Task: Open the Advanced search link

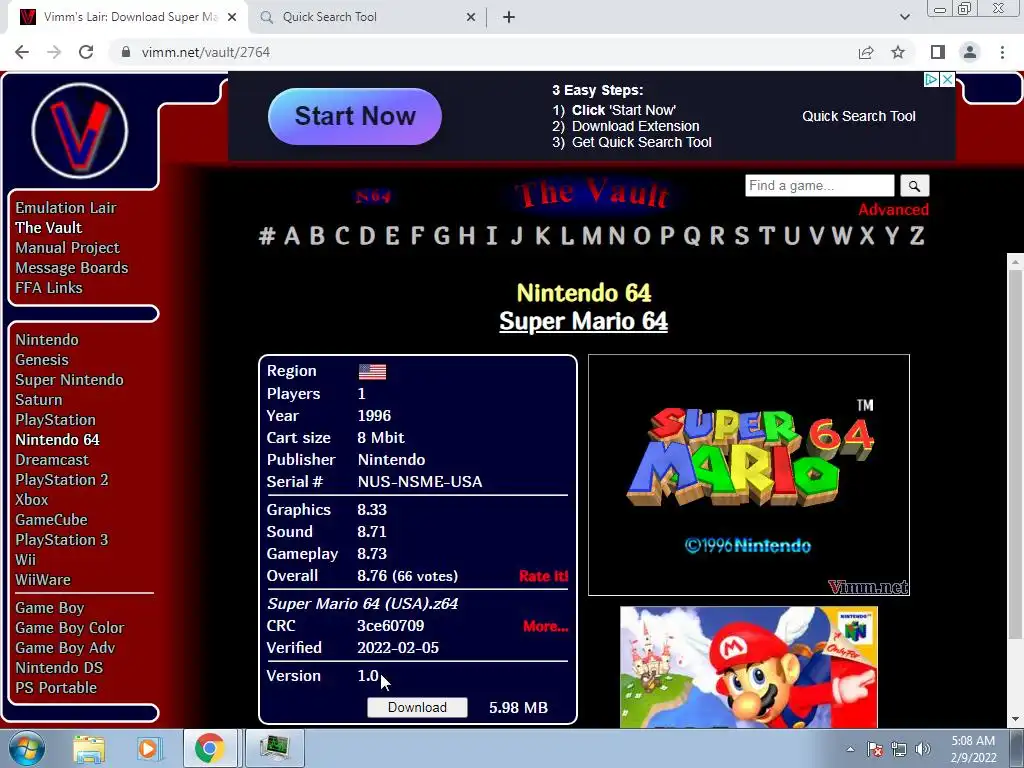Action: point(893,210)
